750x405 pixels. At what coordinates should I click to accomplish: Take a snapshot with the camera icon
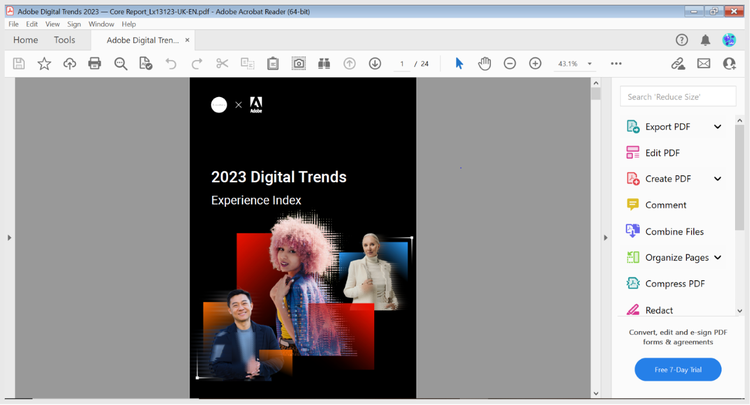[298, 64]
